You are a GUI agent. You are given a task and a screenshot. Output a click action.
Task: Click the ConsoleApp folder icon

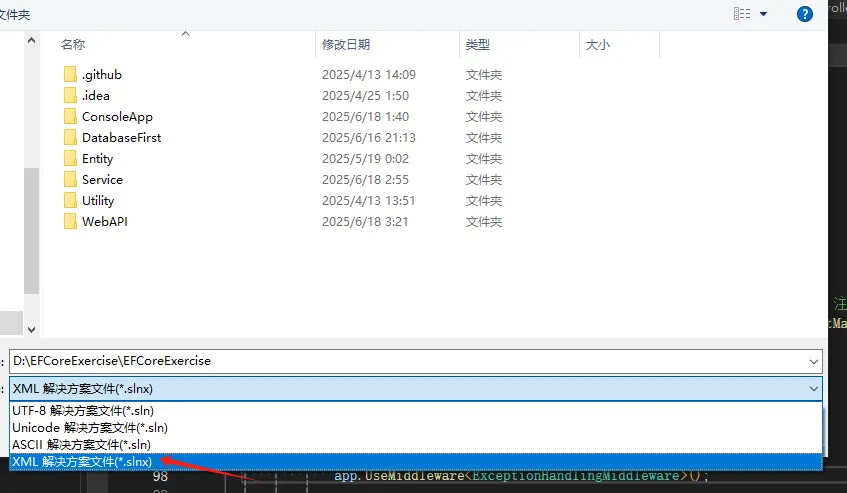[x=70, y=117]
